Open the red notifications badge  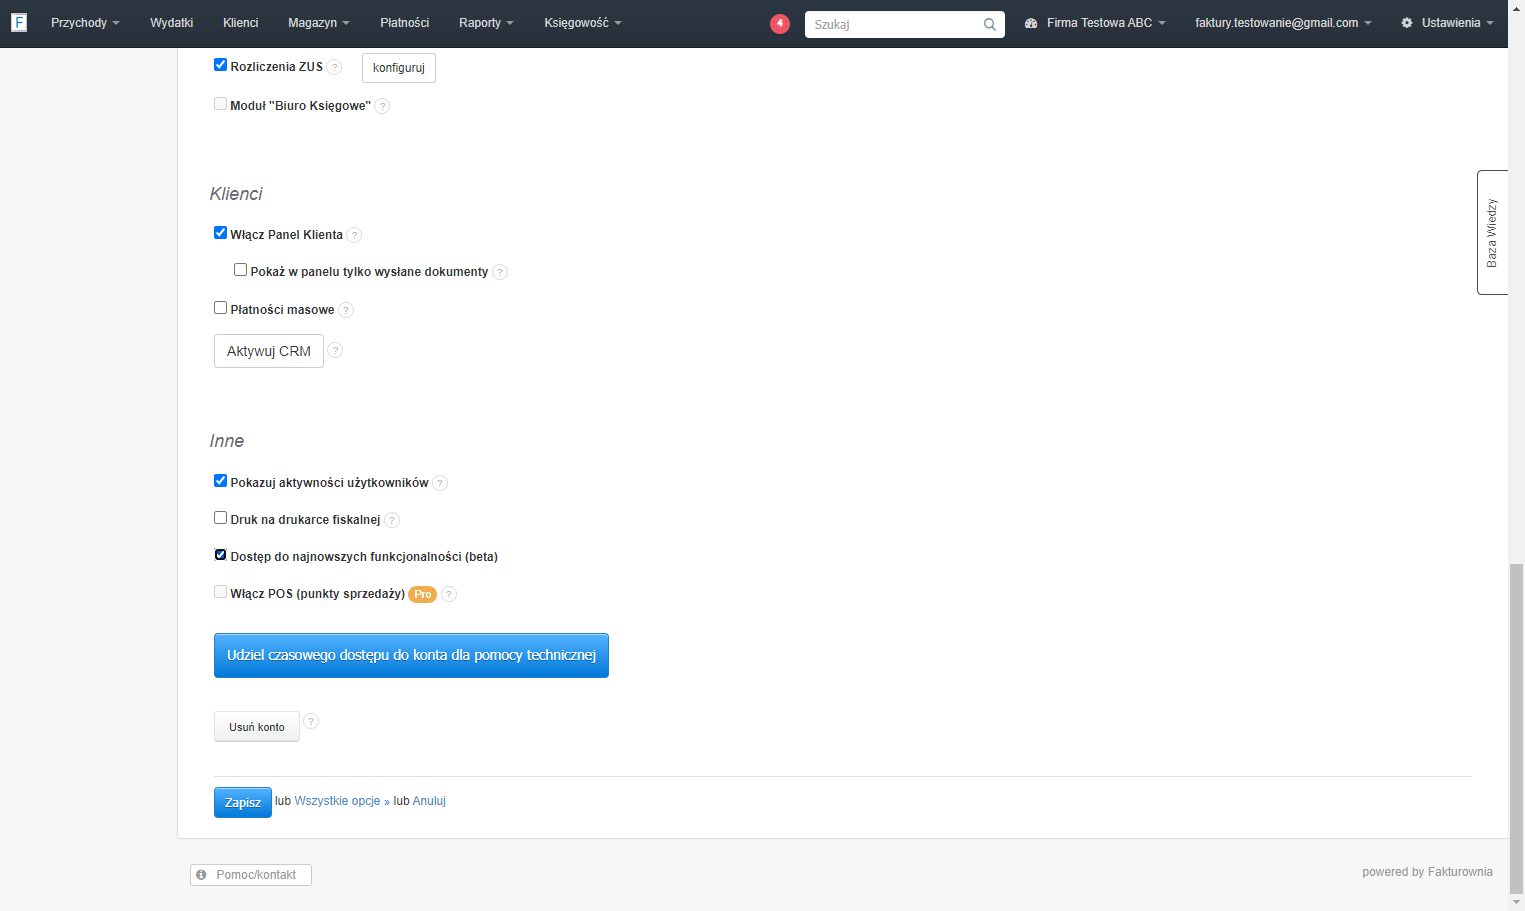click(x=780, y=23)
